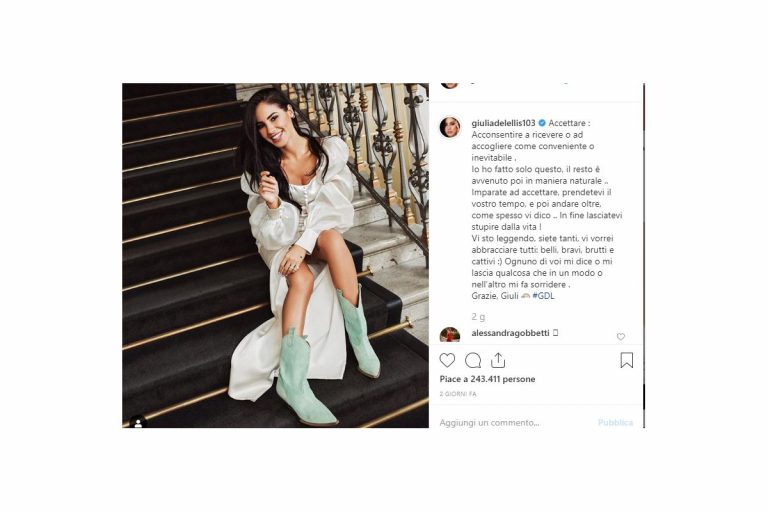This screenshot has width=768, height=512.
Task: Click the 2 g caption timestamp
Action: coord(478,317)
